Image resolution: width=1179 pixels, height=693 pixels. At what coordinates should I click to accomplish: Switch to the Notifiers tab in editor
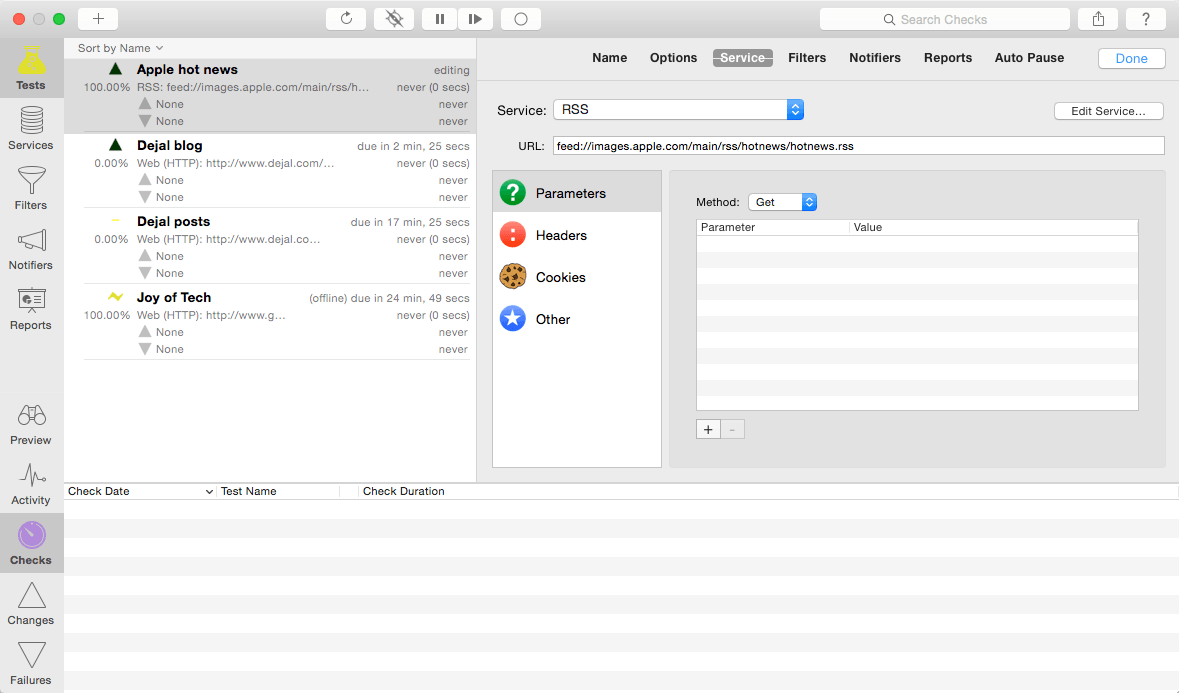pyautogui.click(x=874, y=58)
